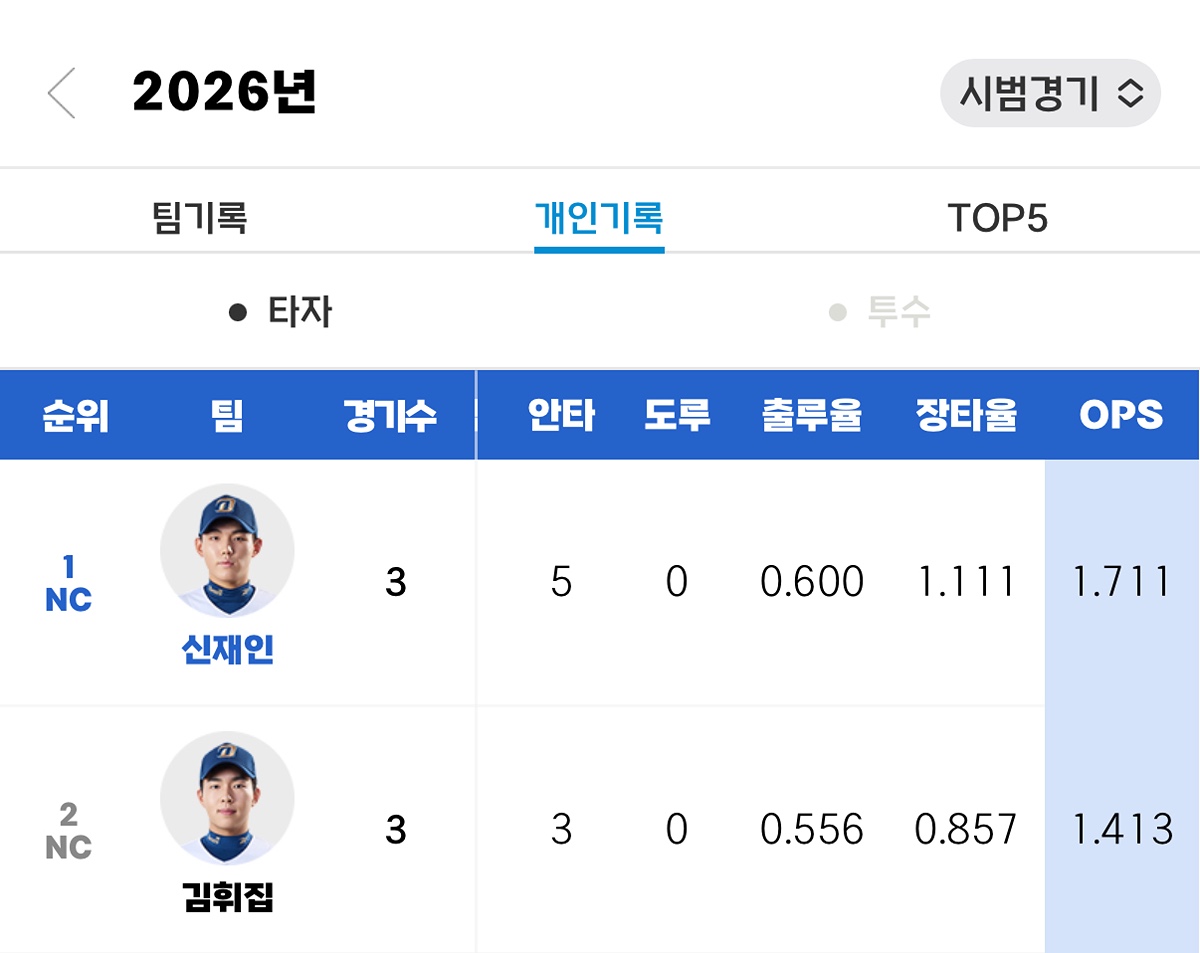Viewport: 1200px width, 953px height.
Task: Select the 타자 radio option
Action: click(x=280, y=312)
